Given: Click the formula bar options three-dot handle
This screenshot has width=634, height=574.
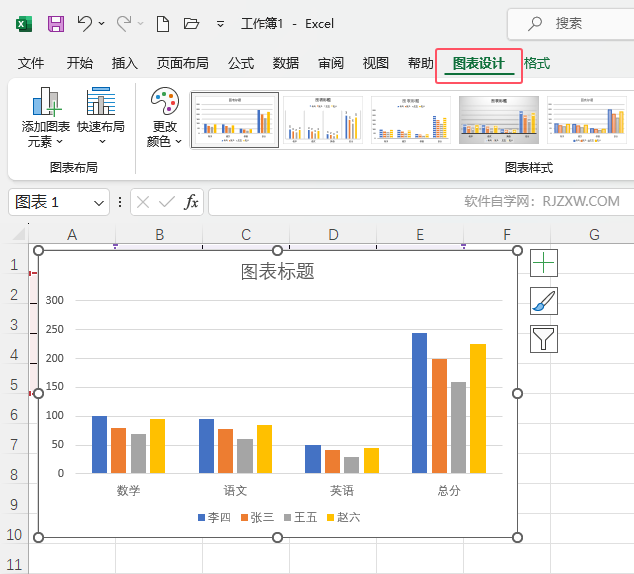Looking at the screenshot, I should tap(120, 202).
